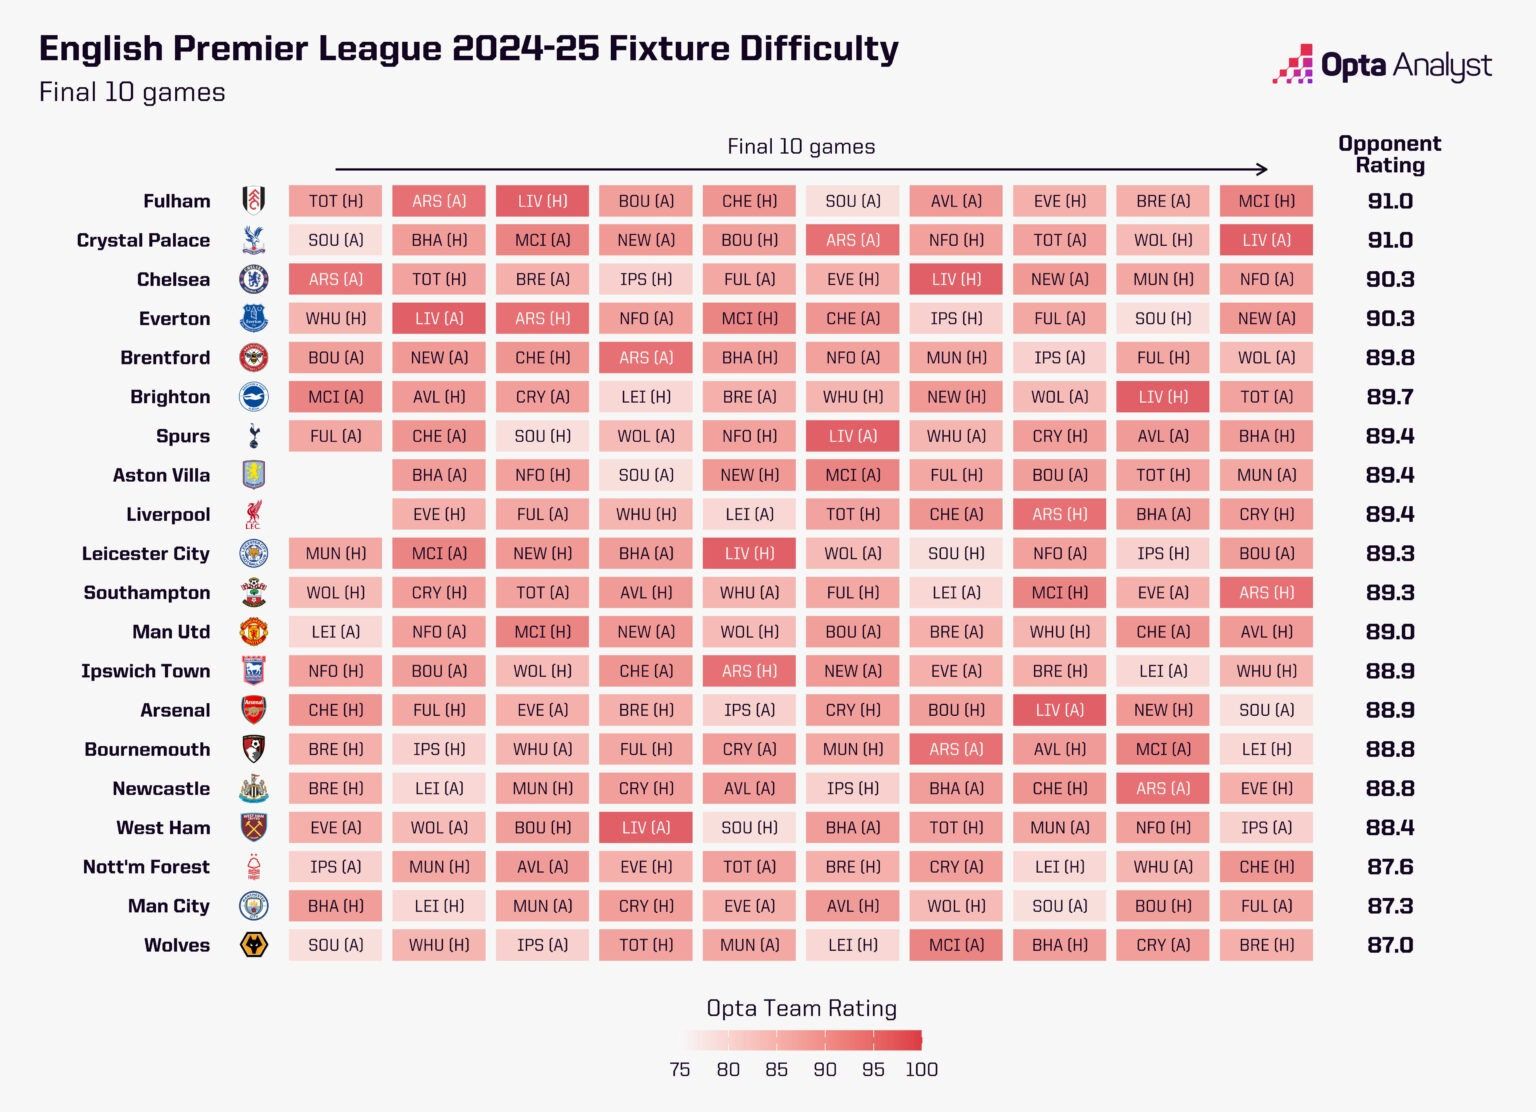Click the West Ham club crest
Viewport: 1536px width, 1112px height.
tap(254, 828)
